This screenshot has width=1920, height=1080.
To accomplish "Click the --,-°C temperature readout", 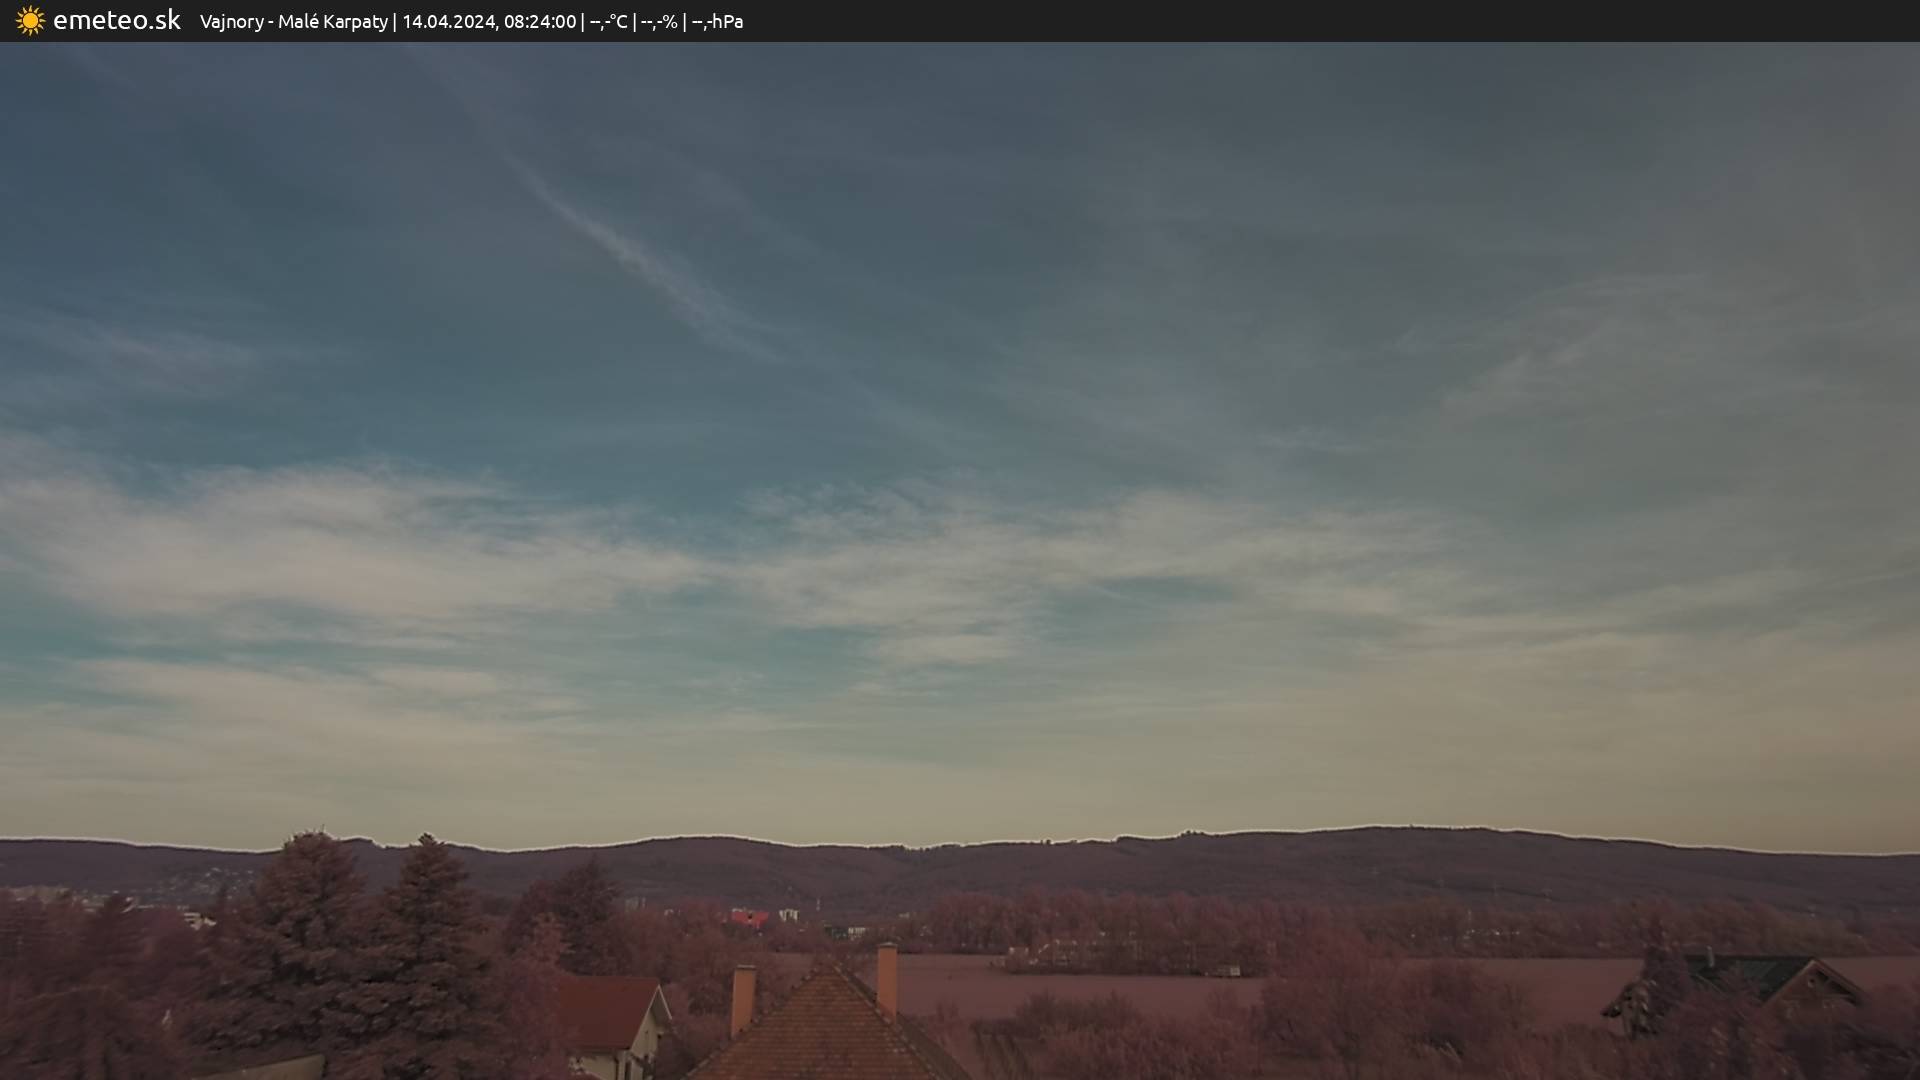I will 608,22.
